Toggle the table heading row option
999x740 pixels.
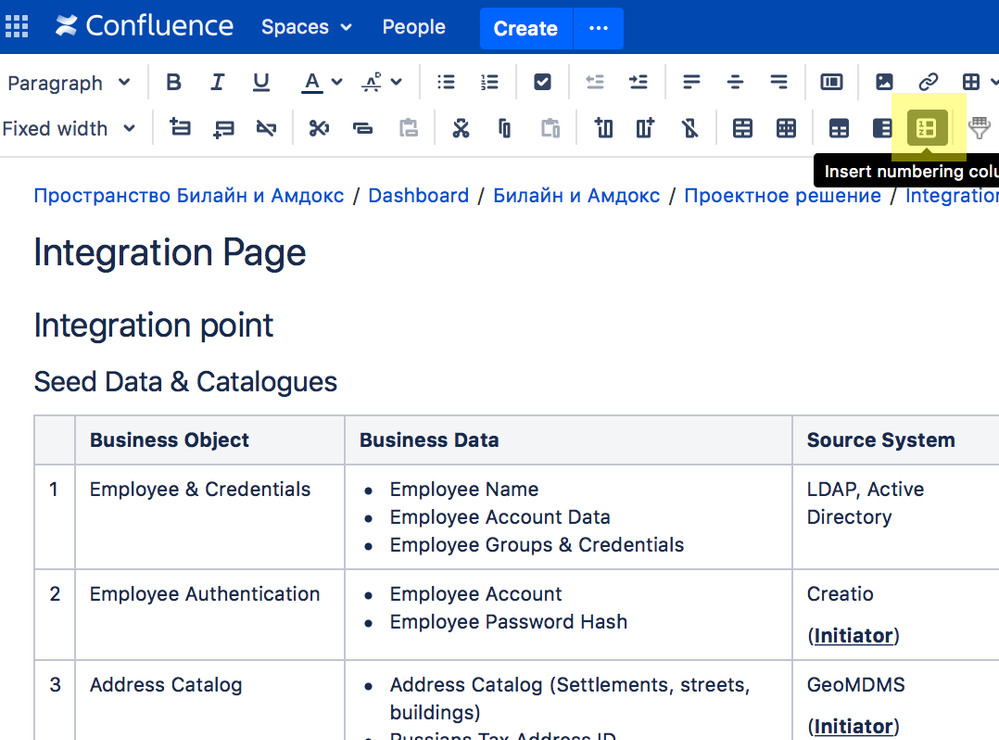(x=839, y=128)
